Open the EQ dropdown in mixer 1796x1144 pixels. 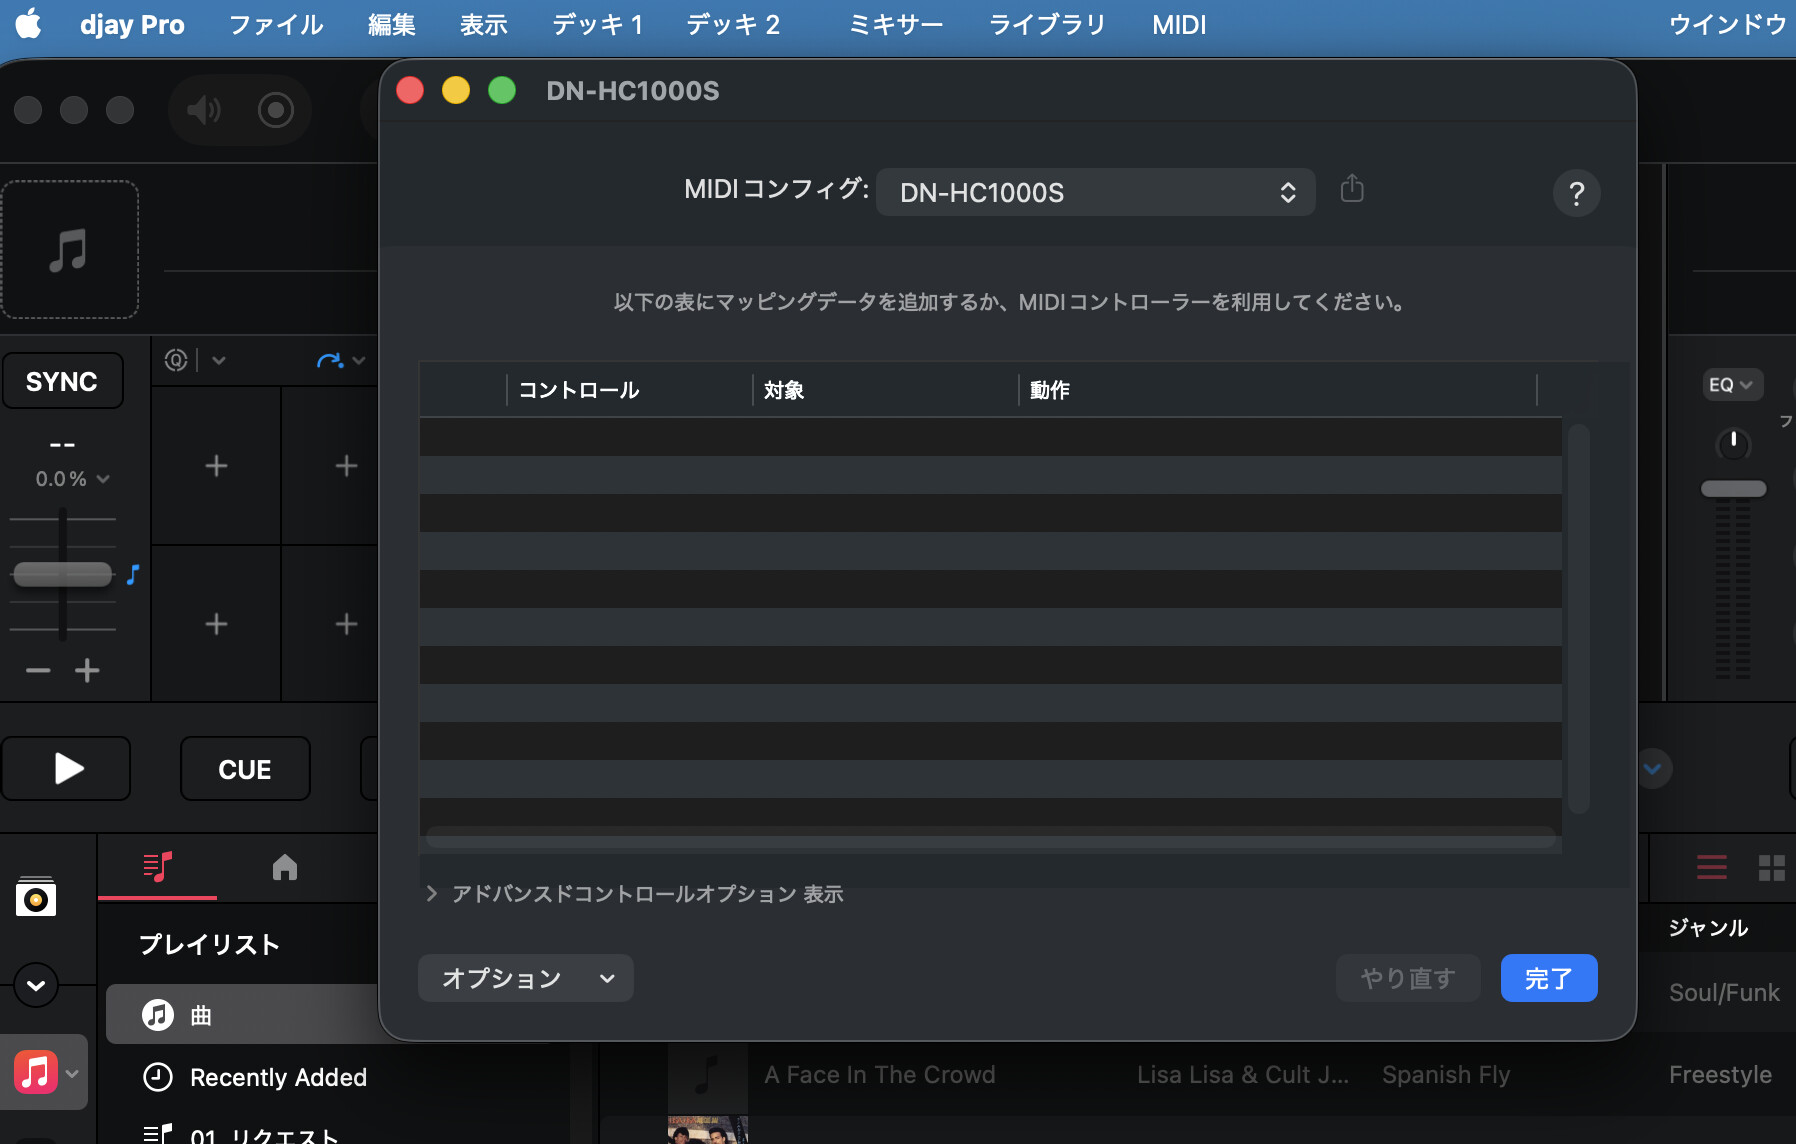[1730, 385]
